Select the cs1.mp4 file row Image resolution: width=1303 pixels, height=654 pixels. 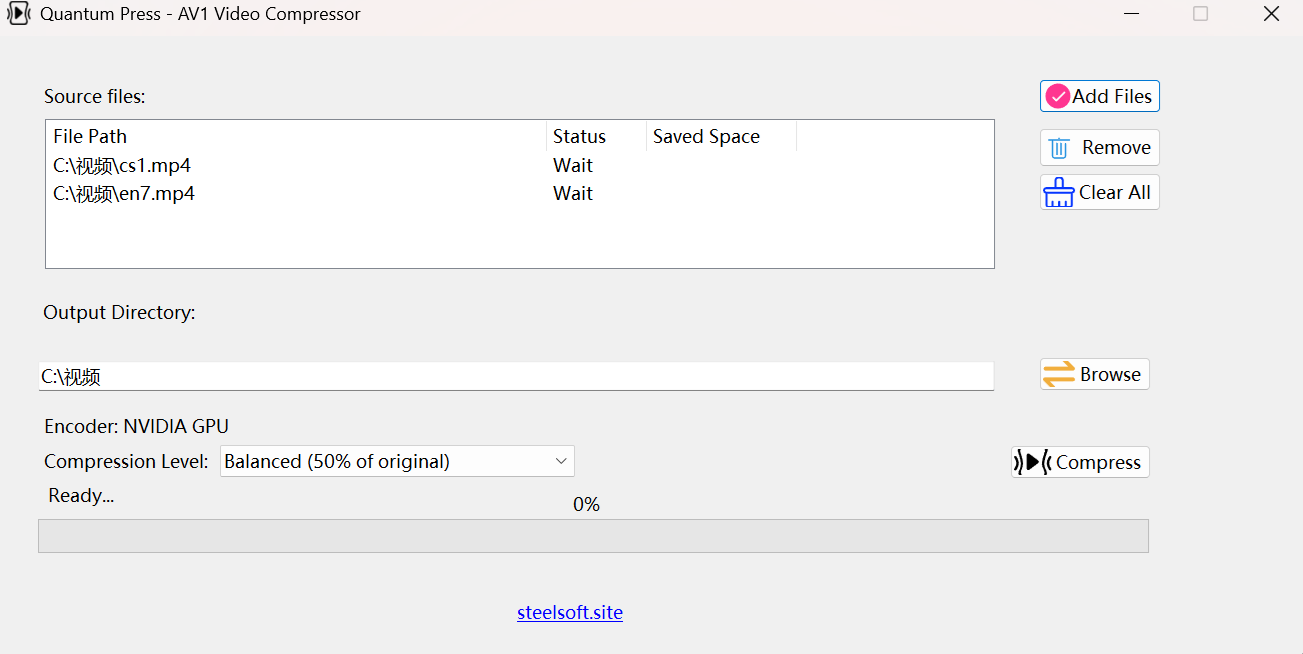(122, 165)
